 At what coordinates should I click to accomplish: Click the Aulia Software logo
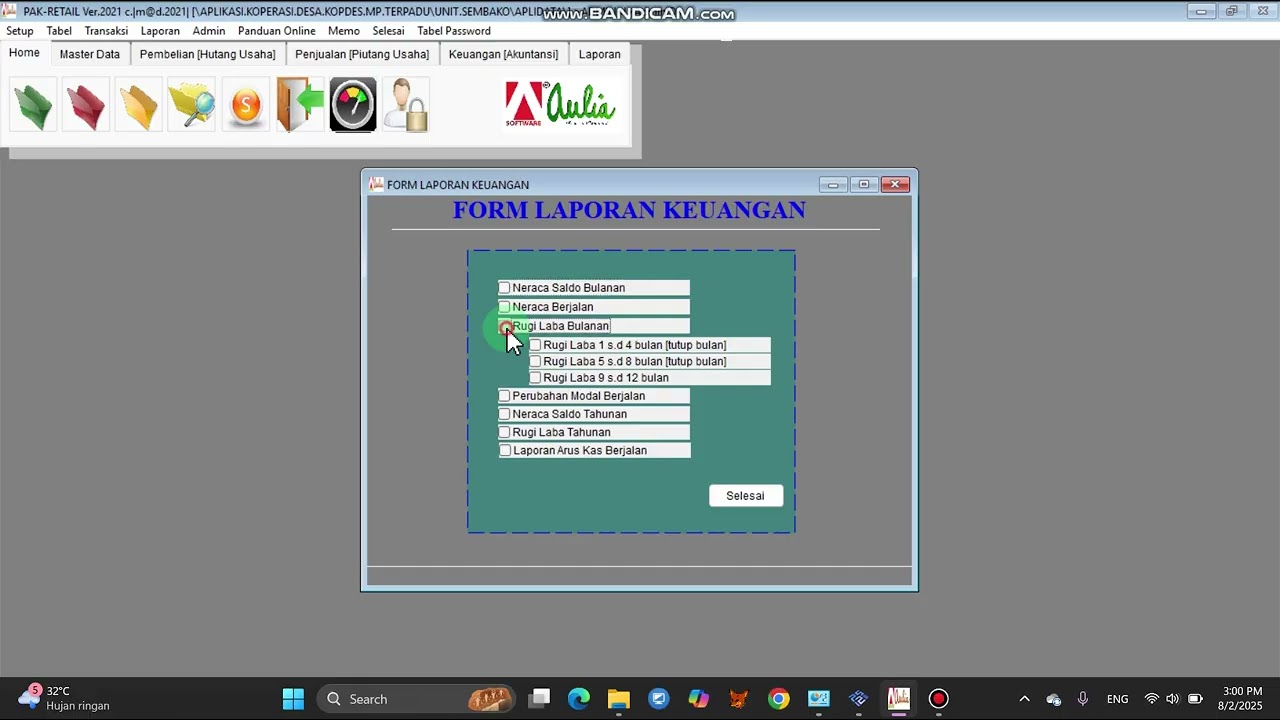click(561, 104)
